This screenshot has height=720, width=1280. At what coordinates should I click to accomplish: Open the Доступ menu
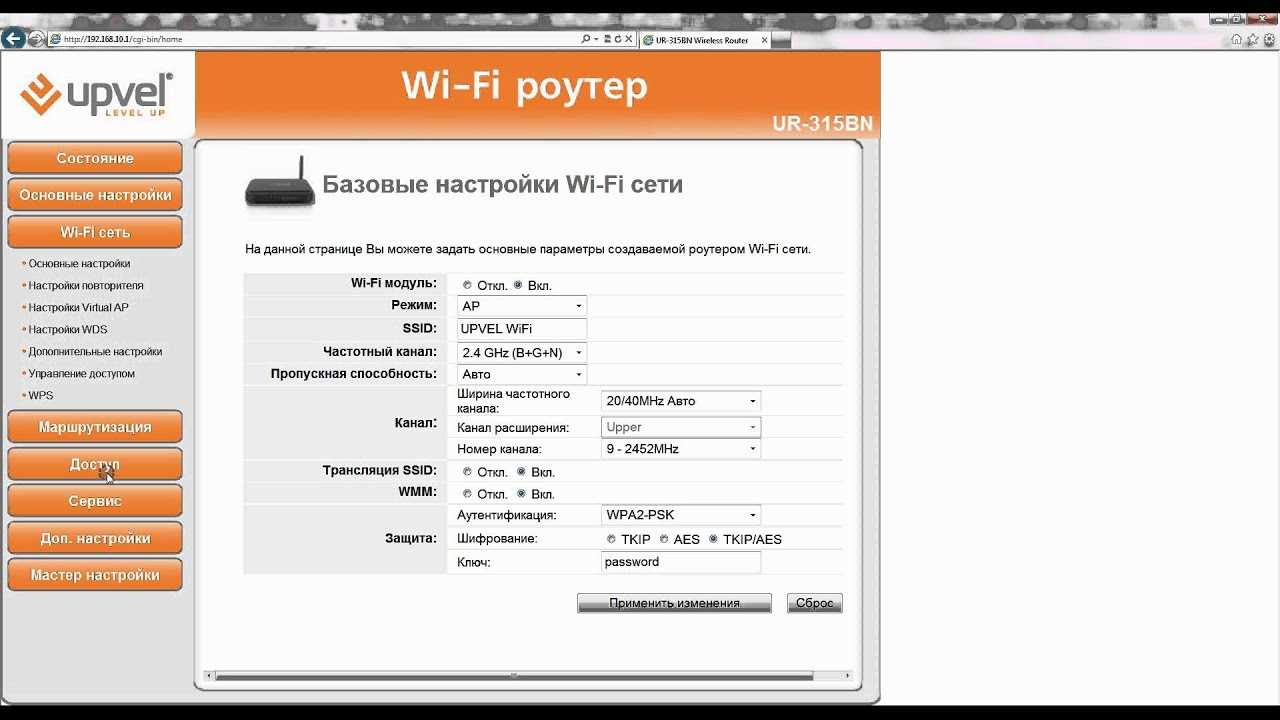pos(95,464)
